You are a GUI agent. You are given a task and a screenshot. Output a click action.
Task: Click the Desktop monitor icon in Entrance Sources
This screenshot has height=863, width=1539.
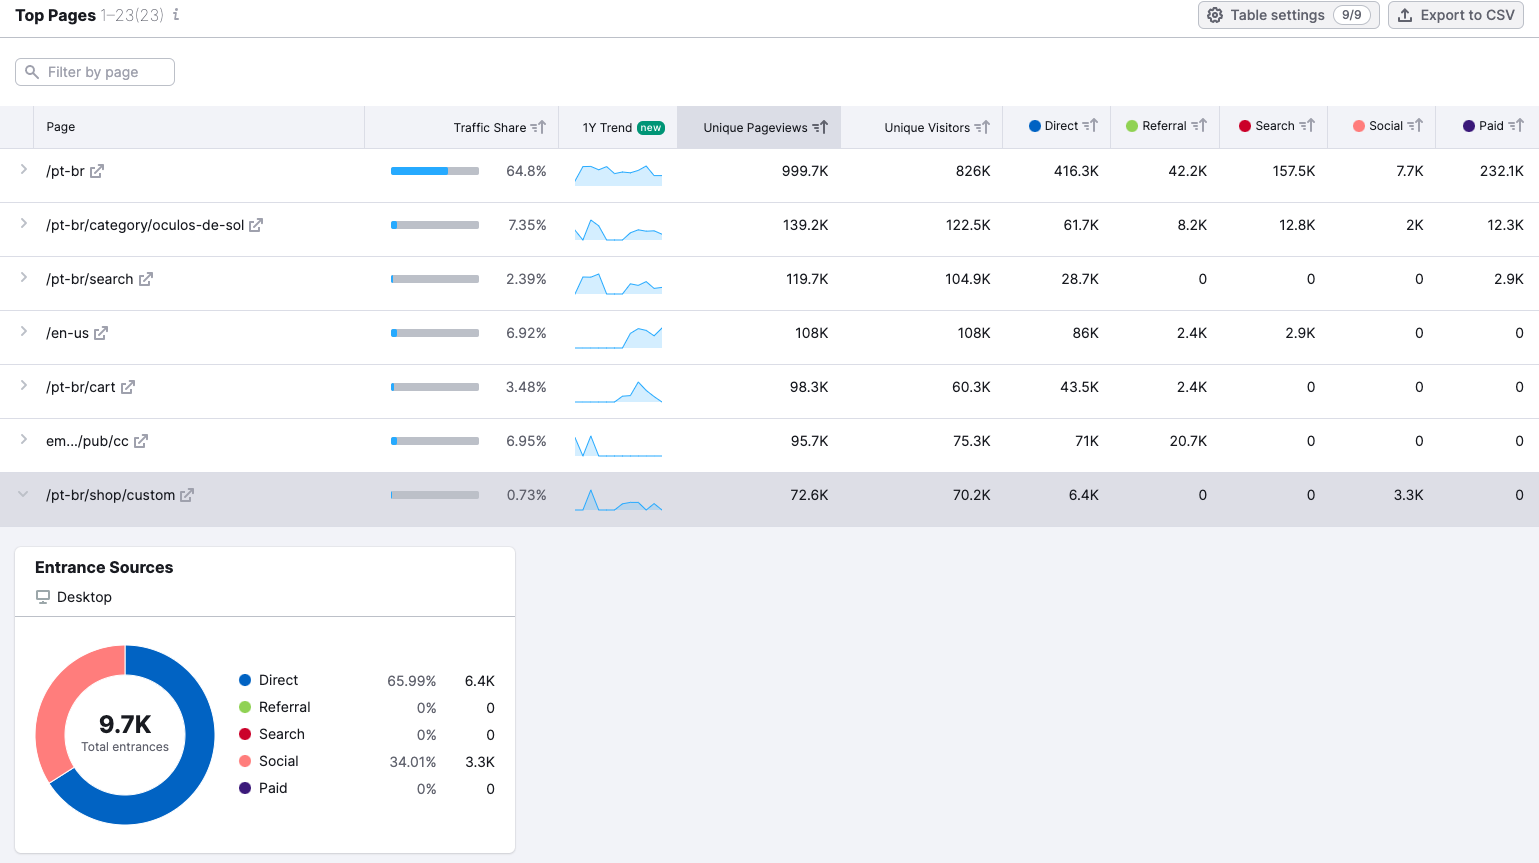43,597
